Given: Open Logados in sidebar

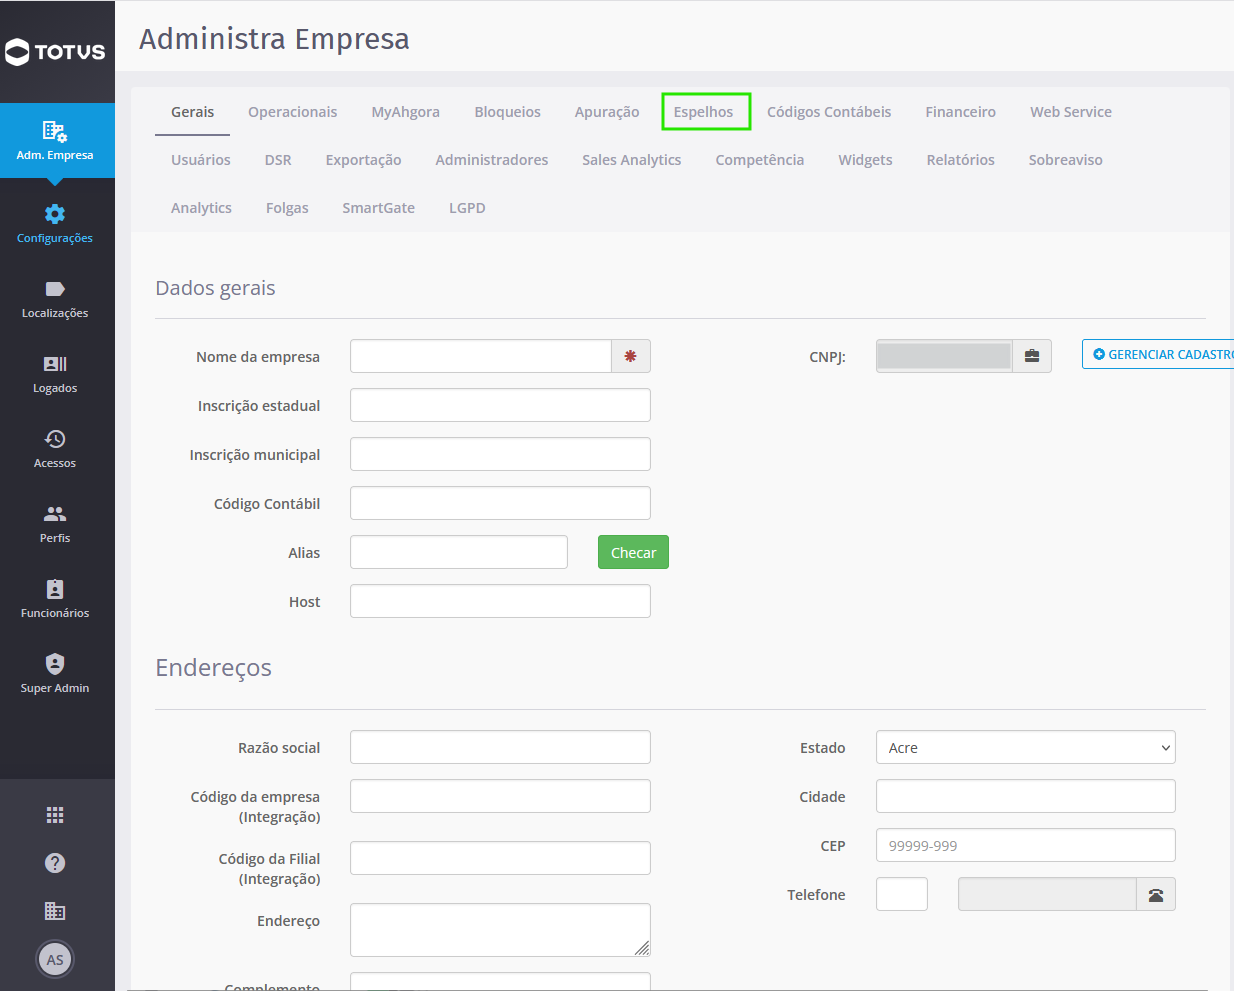Looking at the screenshot, I should click(x=55, y=375).
